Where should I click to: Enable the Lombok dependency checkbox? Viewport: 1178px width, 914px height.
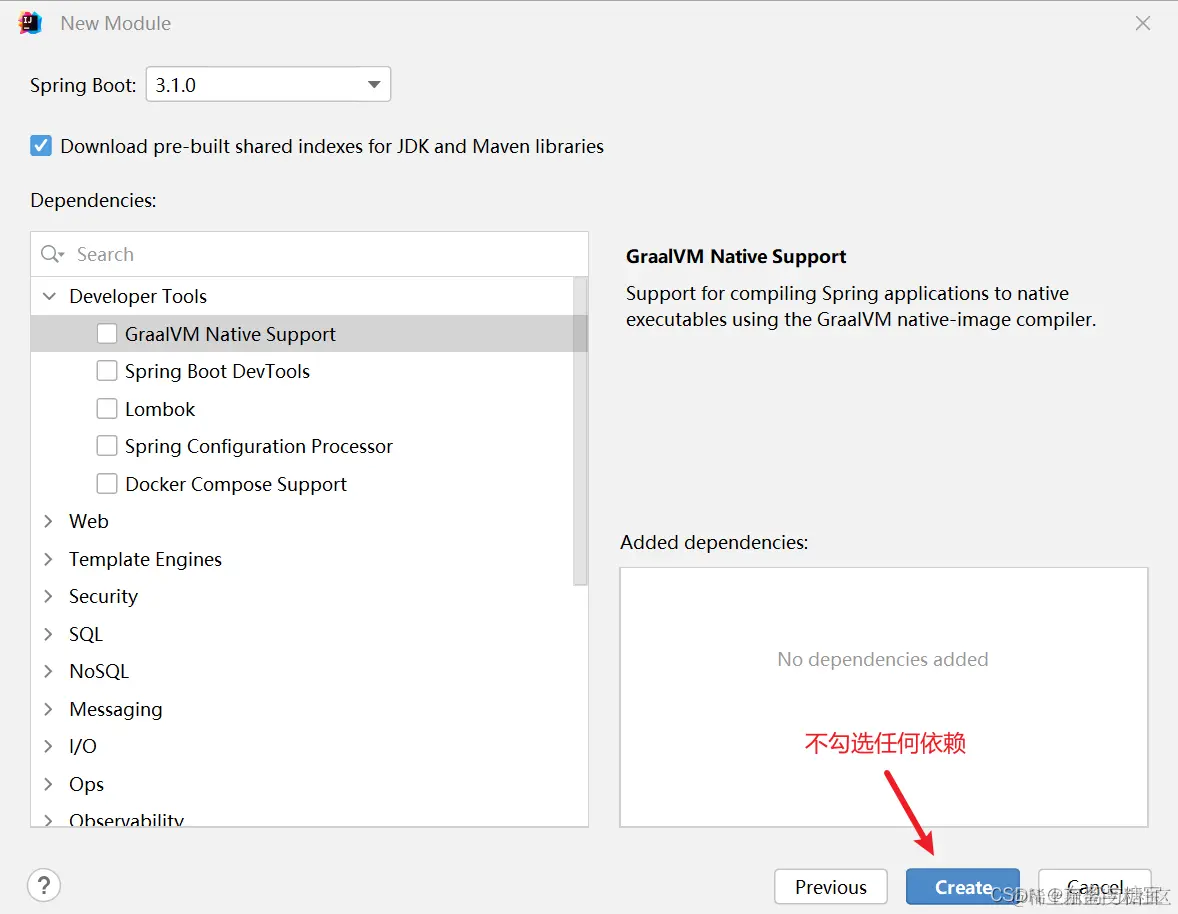107,409
